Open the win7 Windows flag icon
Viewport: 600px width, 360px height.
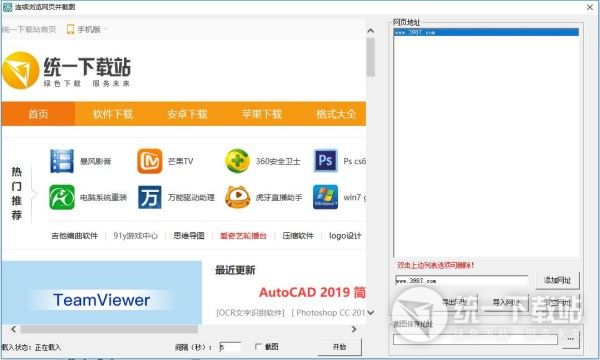point(325,197)
